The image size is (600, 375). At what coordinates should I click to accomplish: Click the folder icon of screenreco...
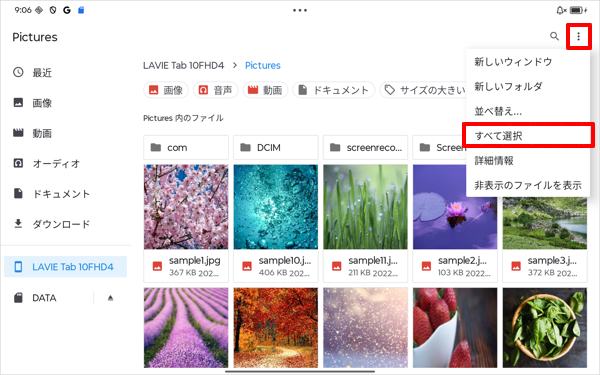tap(335, 147)
